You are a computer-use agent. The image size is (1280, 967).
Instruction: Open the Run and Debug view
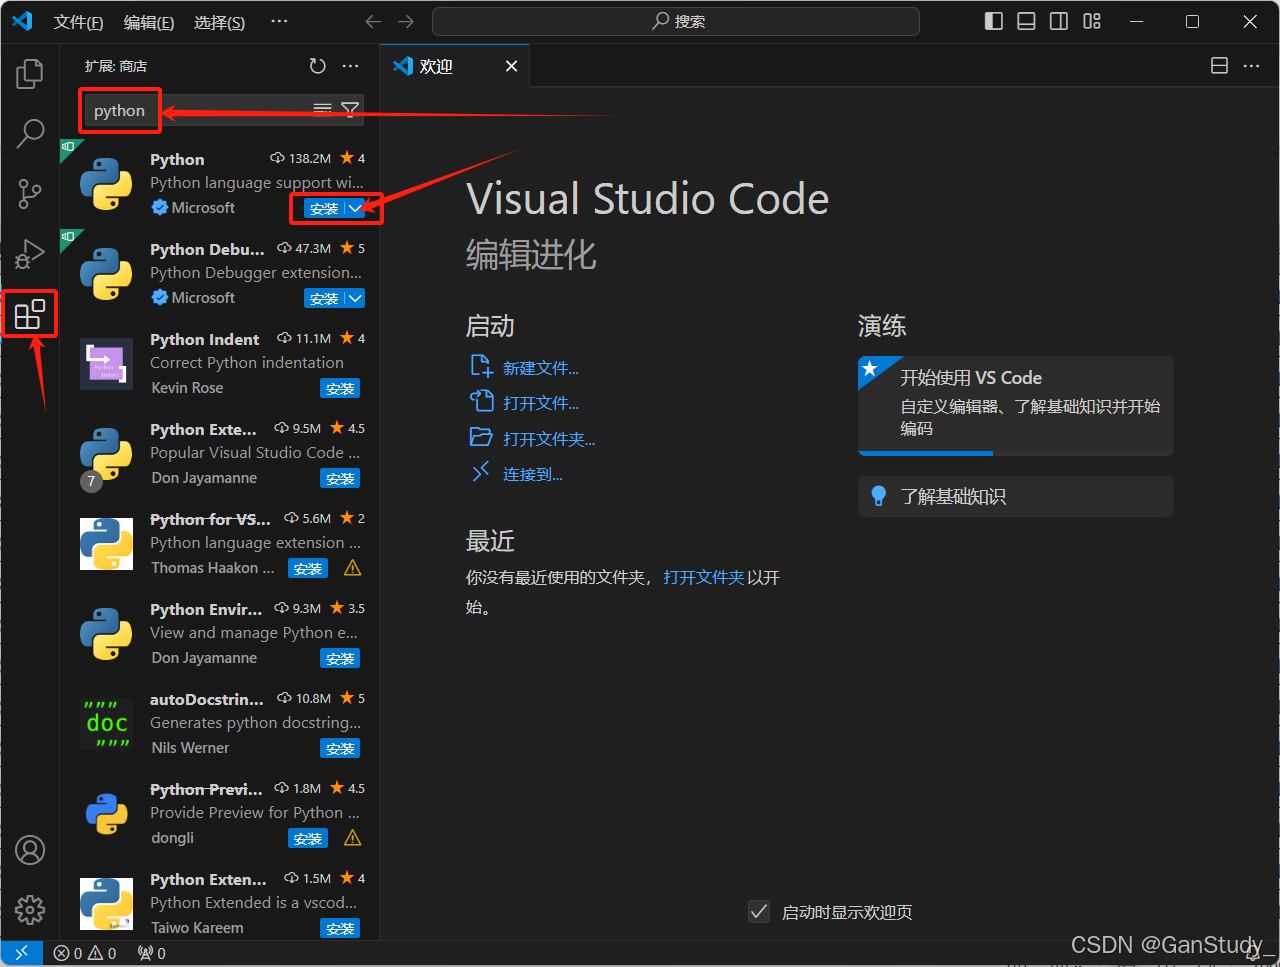[x=29, y=253]
